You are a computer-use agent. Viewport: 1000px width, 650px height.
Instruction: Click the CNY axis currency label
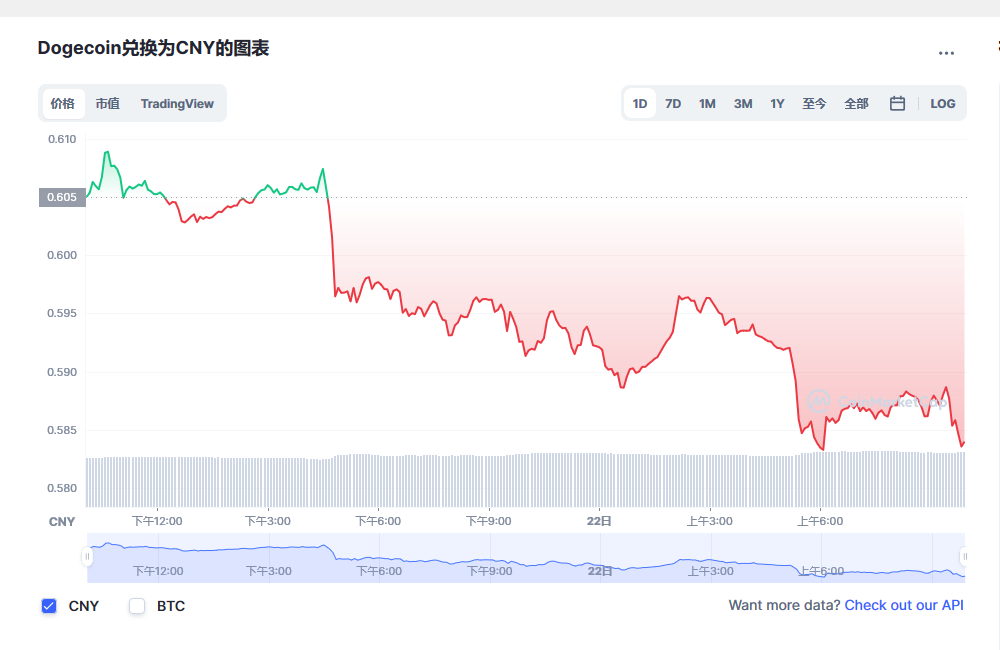(62, 522)
